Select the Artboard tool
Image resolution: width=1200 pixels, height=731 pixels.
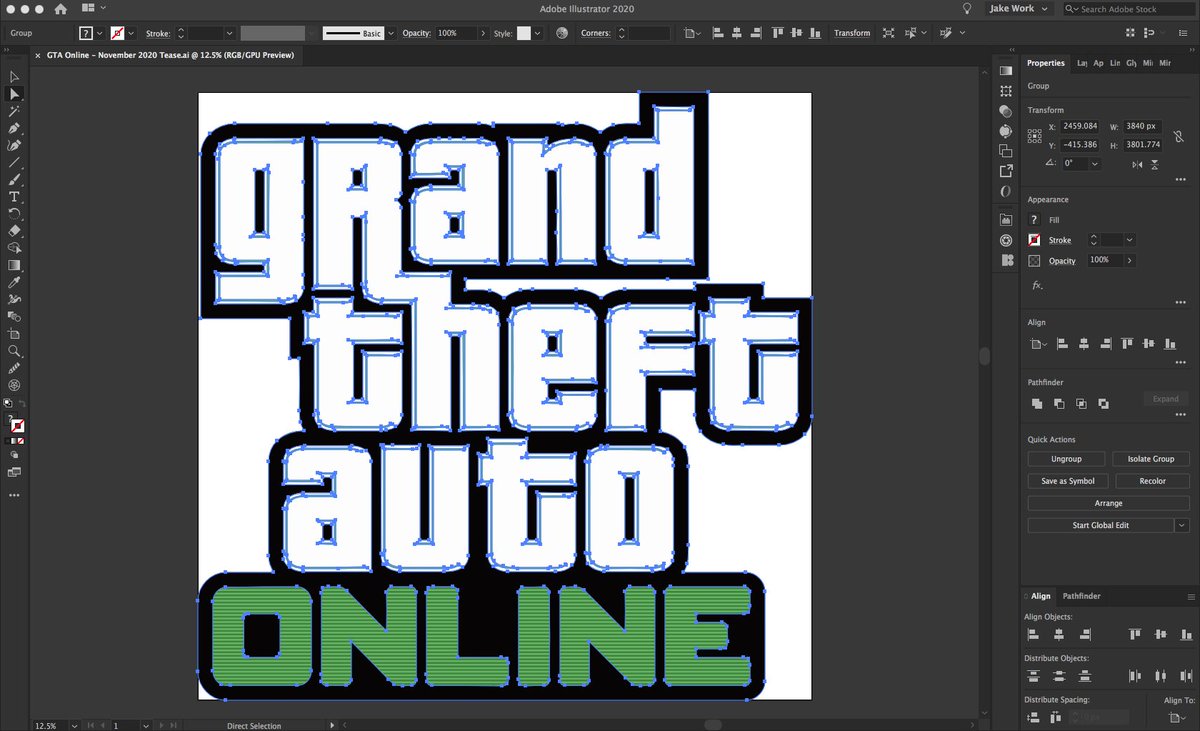click(x=14, y=334)
